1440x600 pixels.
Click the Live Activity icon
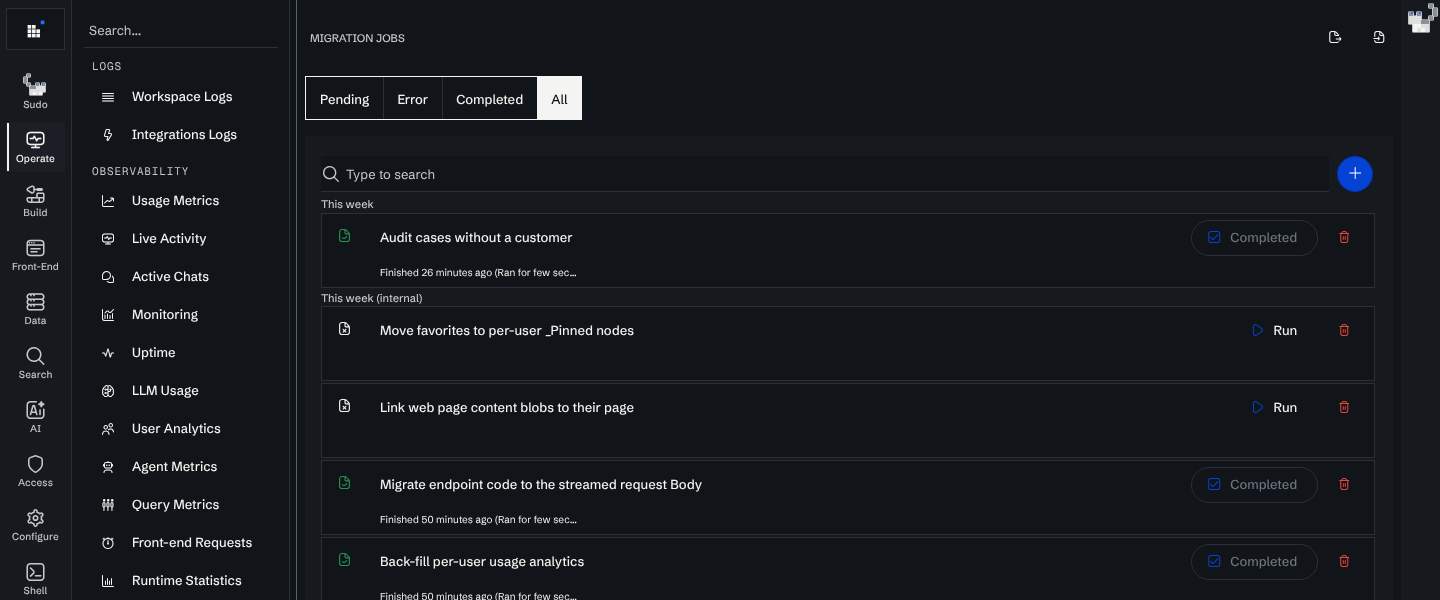(108, 239)
